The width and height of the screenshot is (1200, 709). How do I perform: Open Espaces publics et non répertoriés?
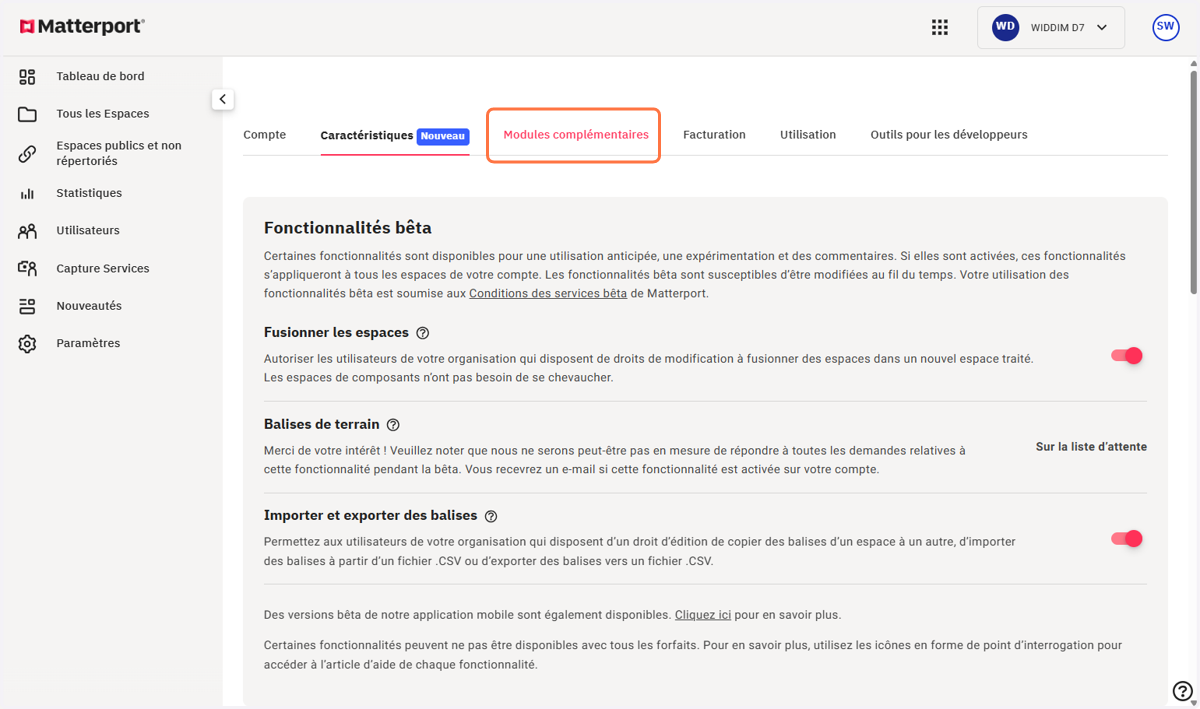tap(119, 153)
